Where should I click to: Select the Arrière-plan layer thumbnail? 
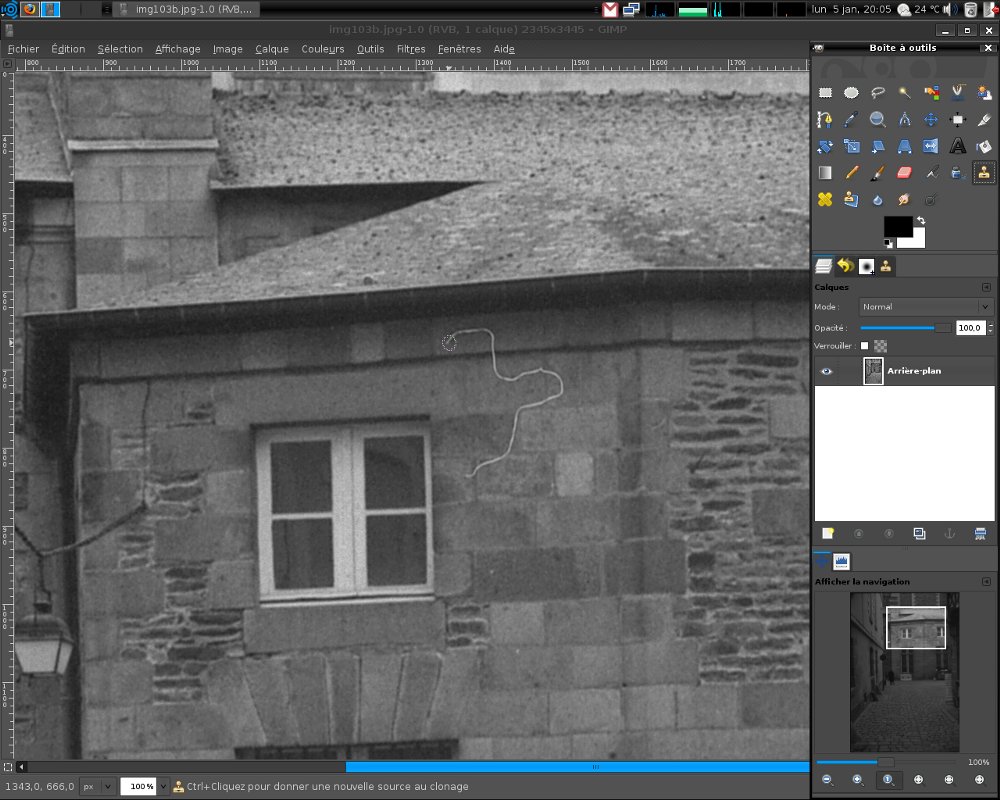point(873,371)
